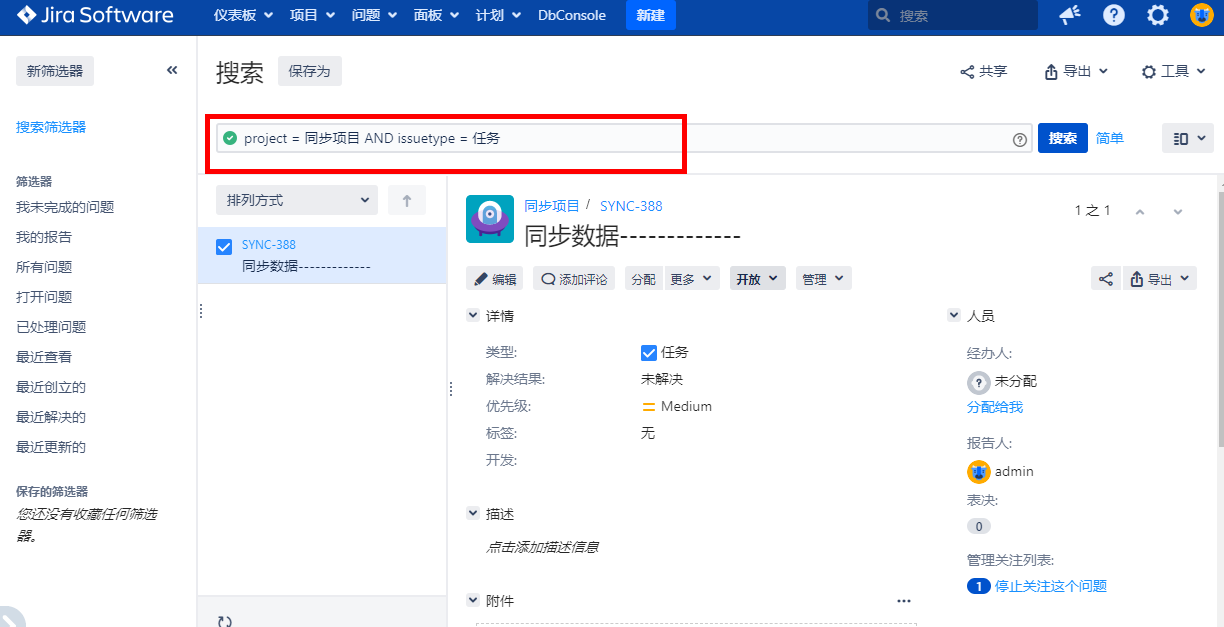Open the attachments more options ellipsis
The image size is (1224, 627).
(x=904, y=601)
